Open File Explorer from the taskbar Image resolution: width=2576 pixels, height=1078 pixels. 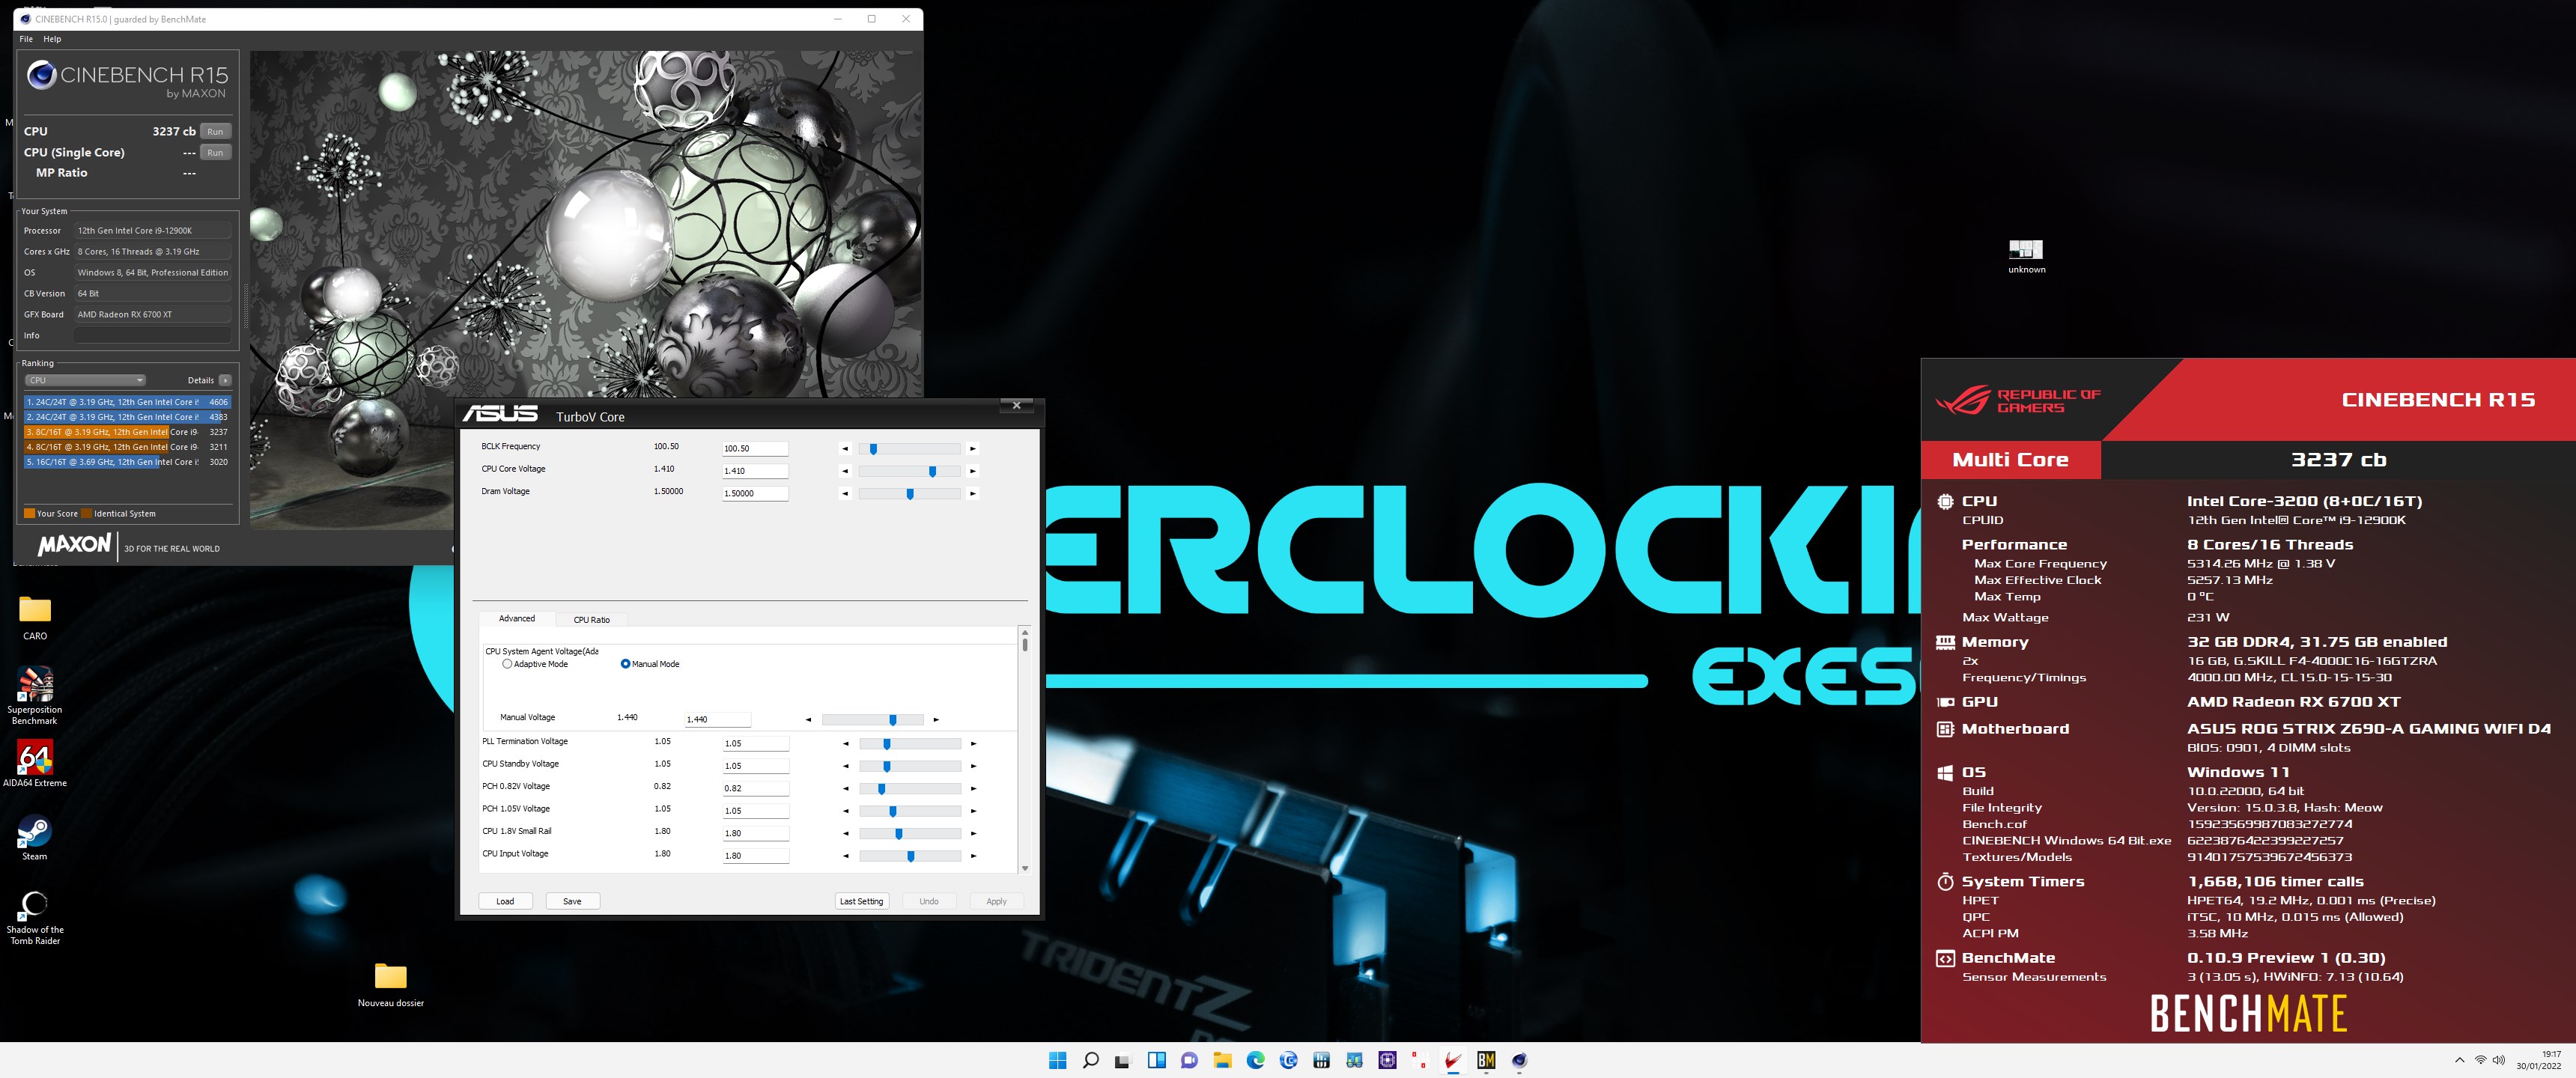point(1222,1060)
